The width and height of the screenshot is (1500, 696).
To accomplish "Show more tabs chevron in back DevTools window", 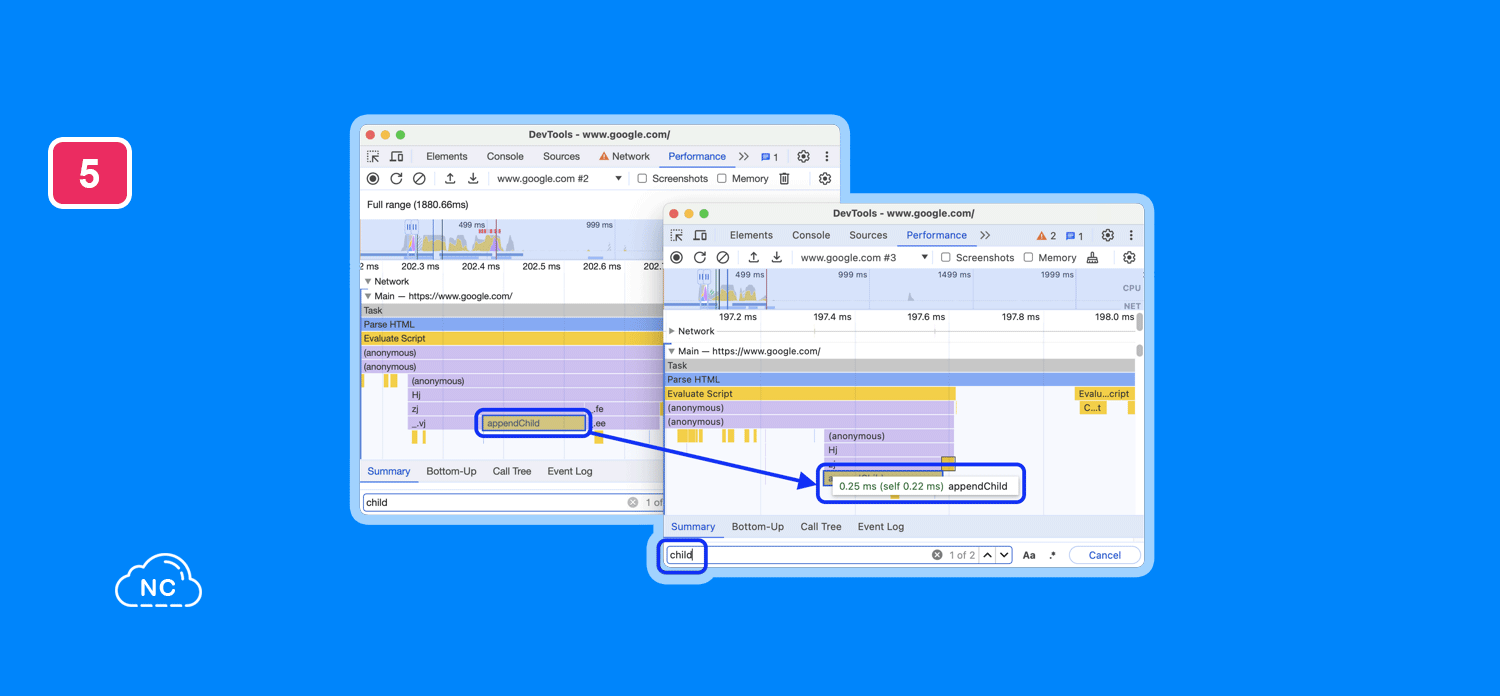I will 744,157.
